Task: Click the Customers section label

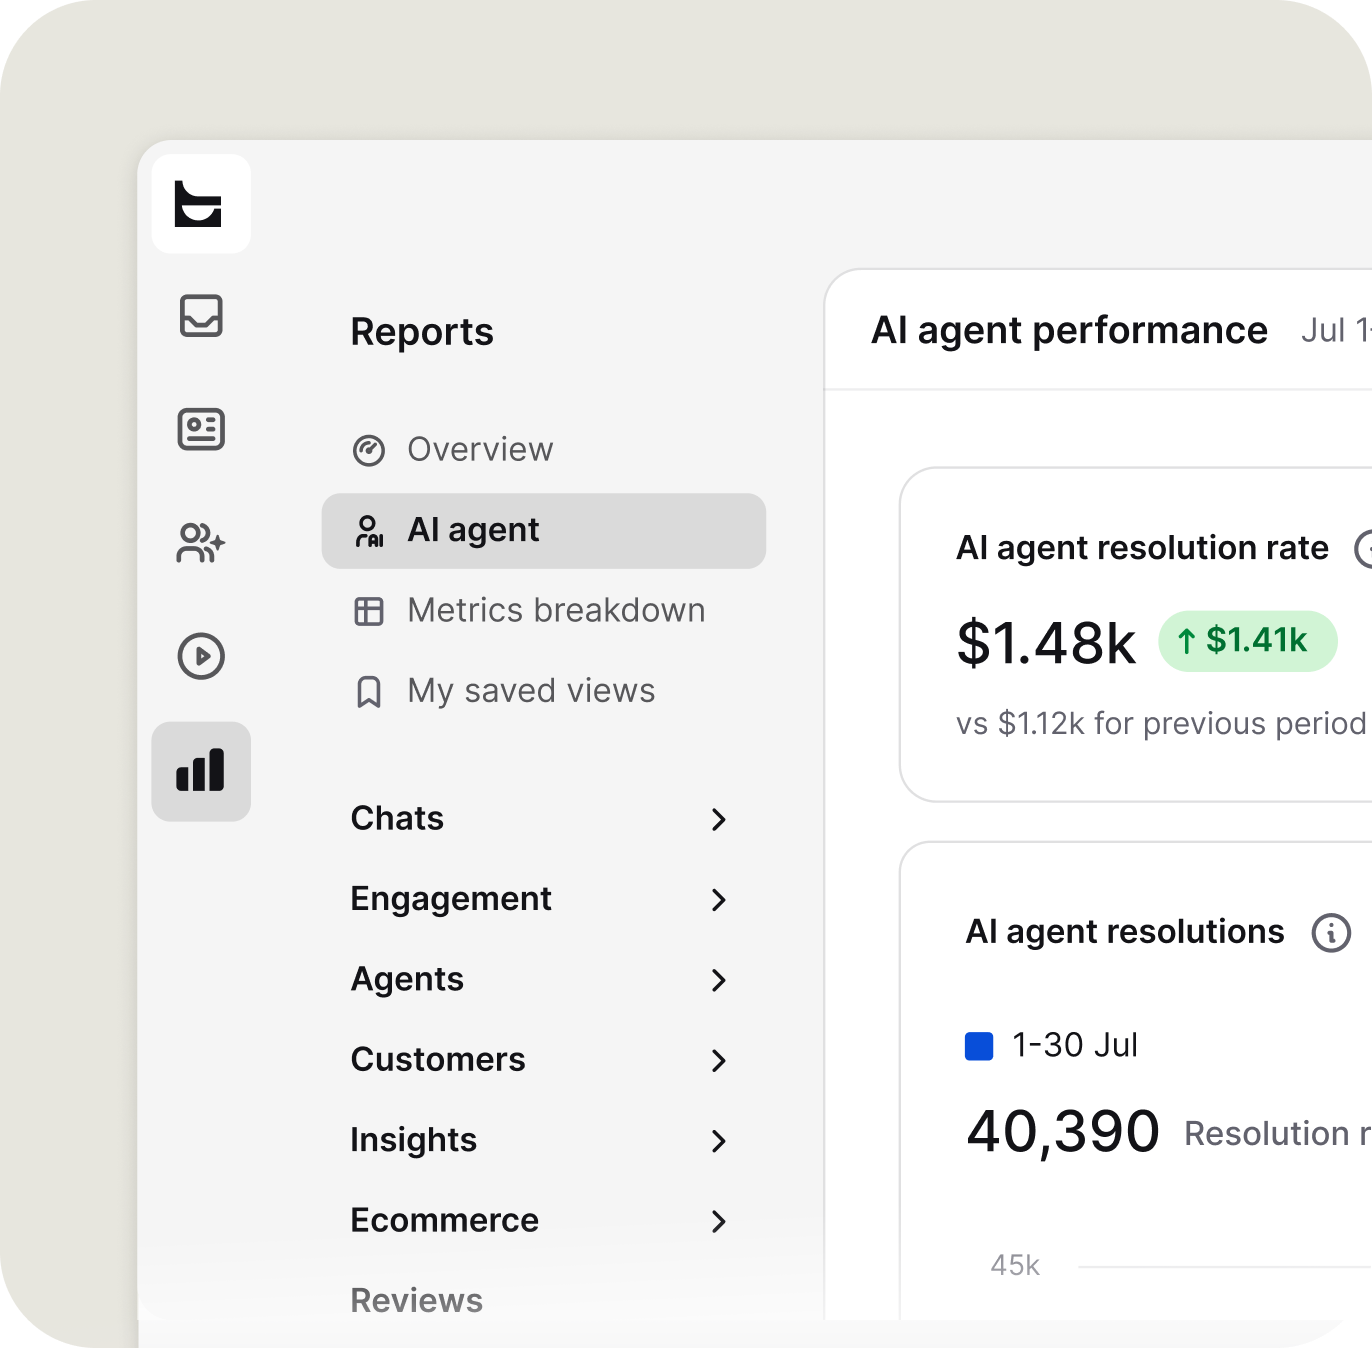Action: tap(438, 1059)
